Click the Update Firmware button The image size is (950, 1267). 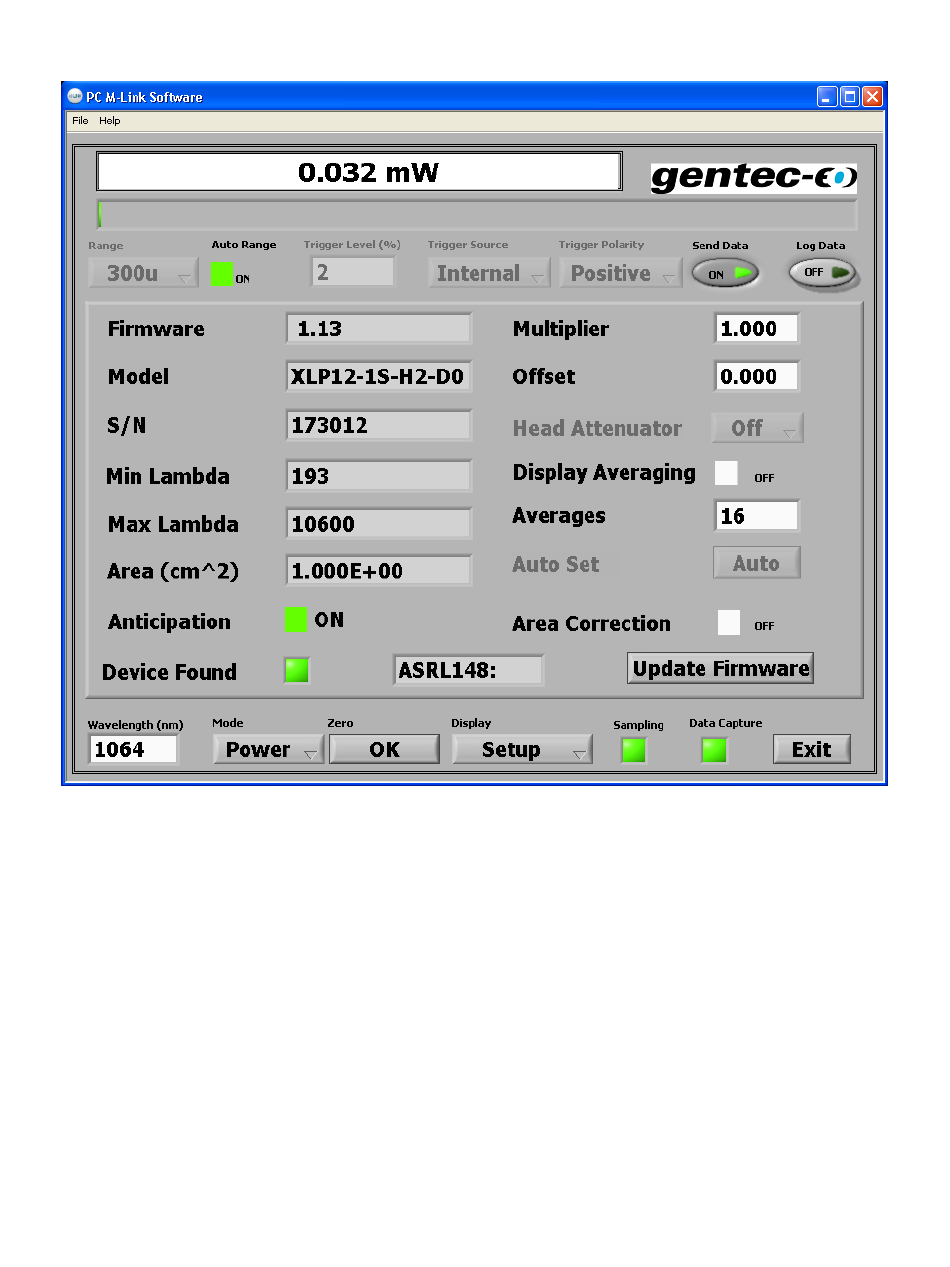tap(721, 668)
